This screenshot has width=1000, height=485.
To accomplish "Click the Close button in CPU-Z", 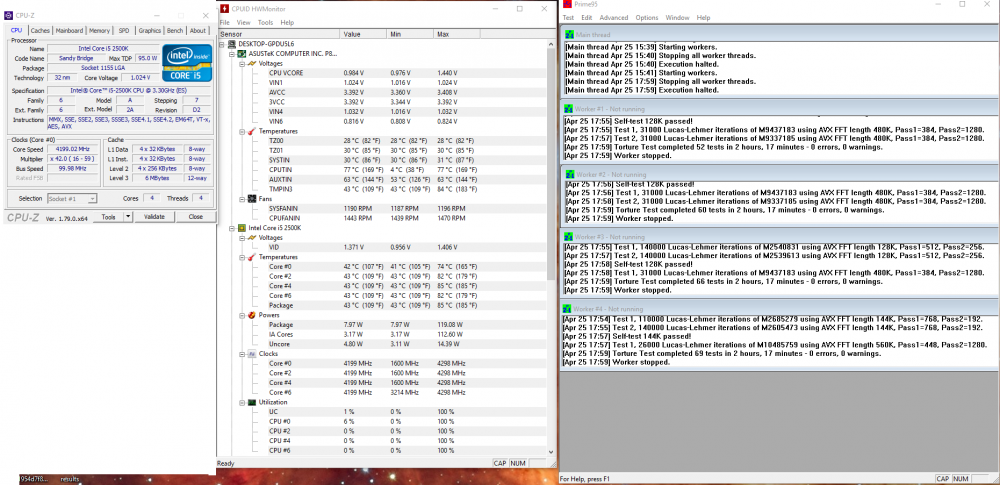I will click(x=195, y=216).
